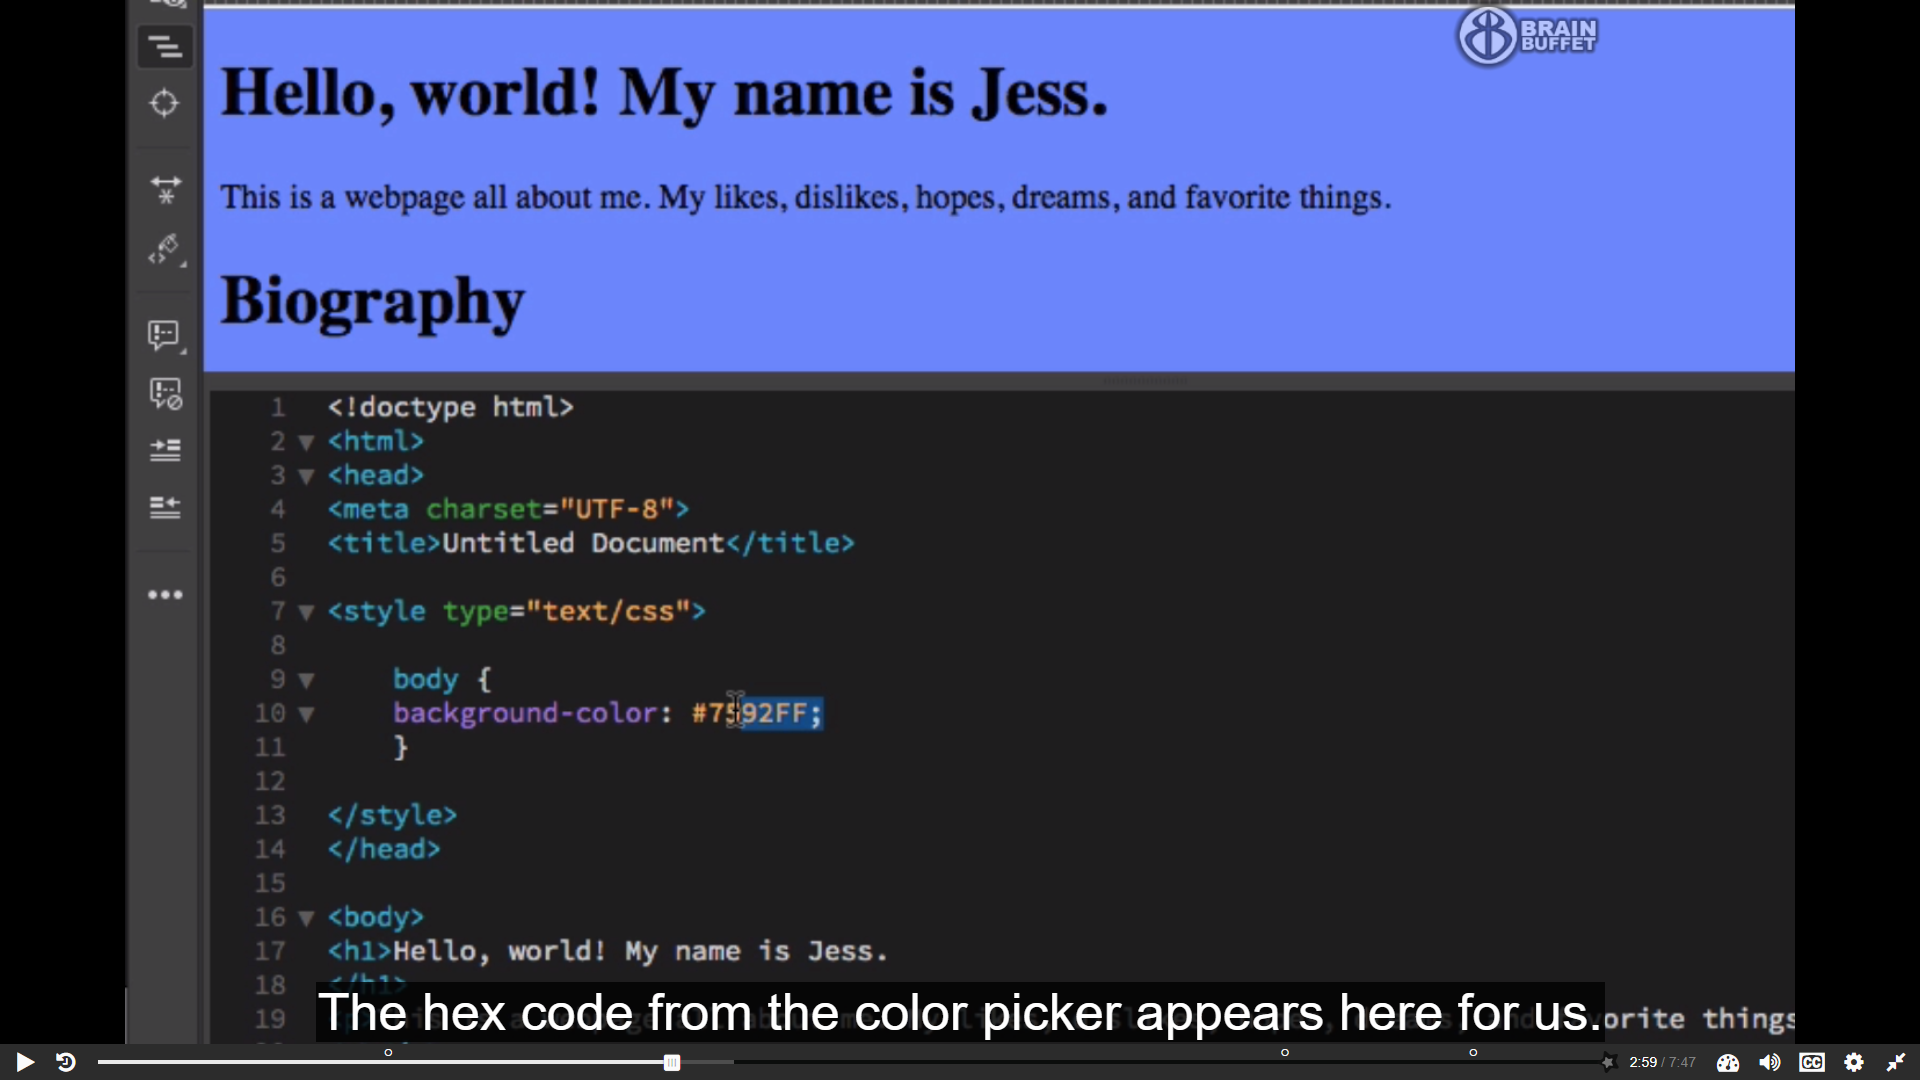
Task: Click the indent code icon
Action: click(x=165, y=450)
